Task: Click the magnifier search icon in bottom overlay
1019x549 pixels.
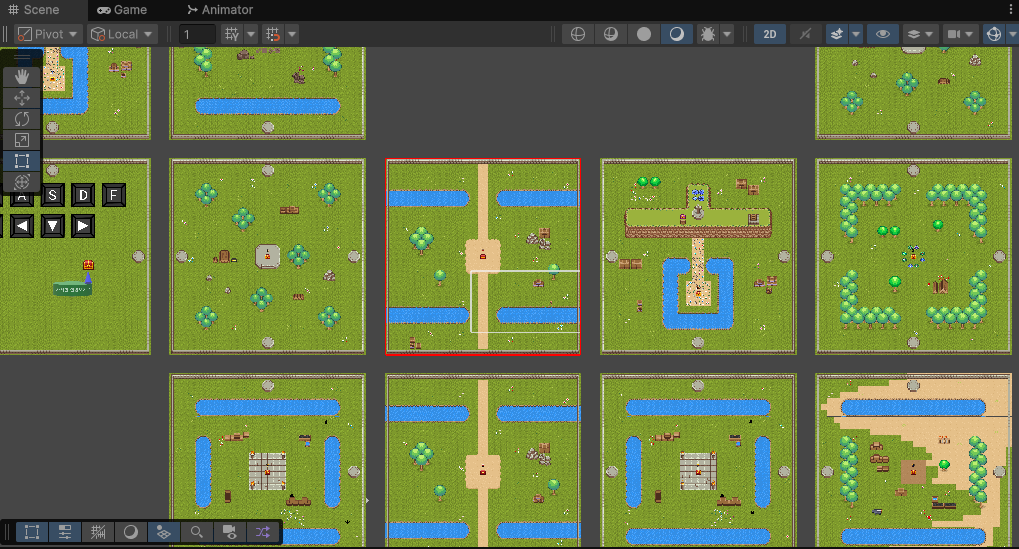Action: (198, 532)
